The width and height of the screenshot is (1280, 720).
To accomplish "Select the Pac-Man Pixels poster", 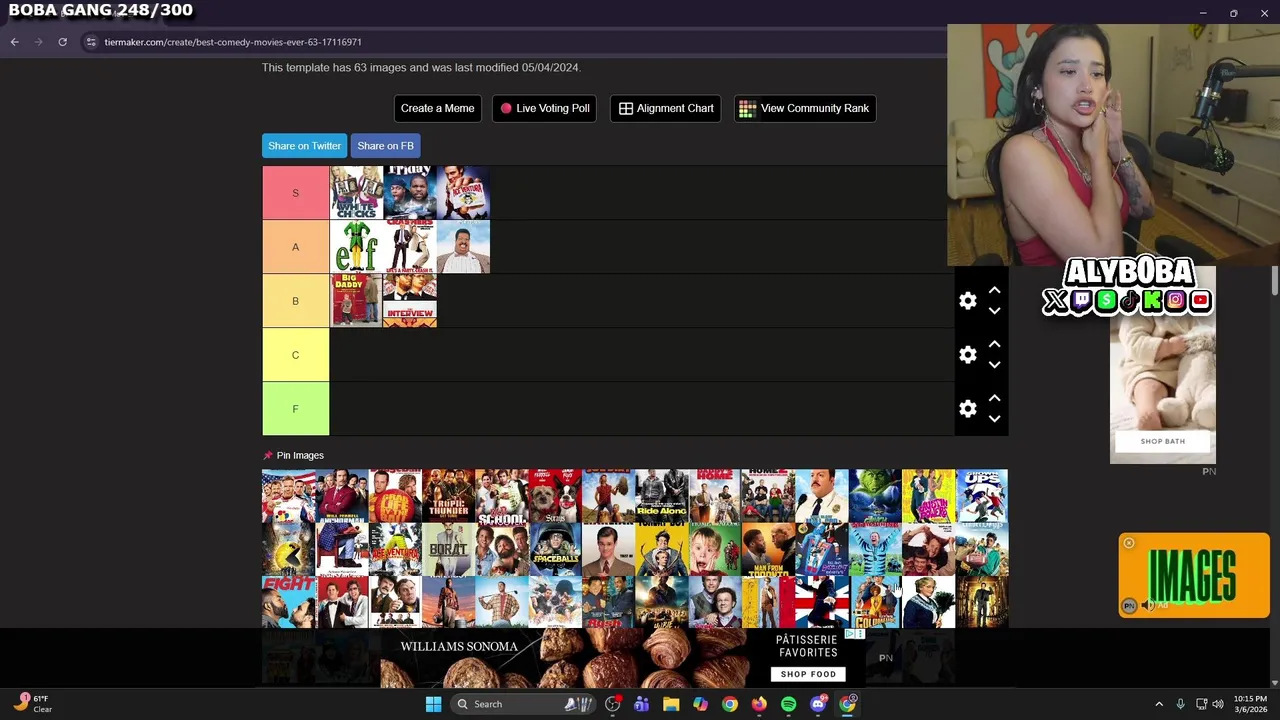I will (288, 550).
